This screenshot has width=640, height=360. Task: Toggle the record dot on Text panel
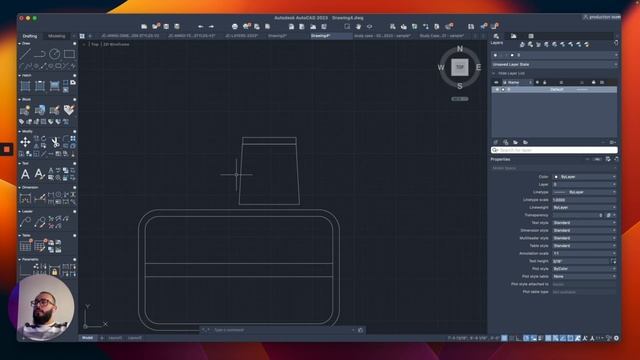pos(74,163)
